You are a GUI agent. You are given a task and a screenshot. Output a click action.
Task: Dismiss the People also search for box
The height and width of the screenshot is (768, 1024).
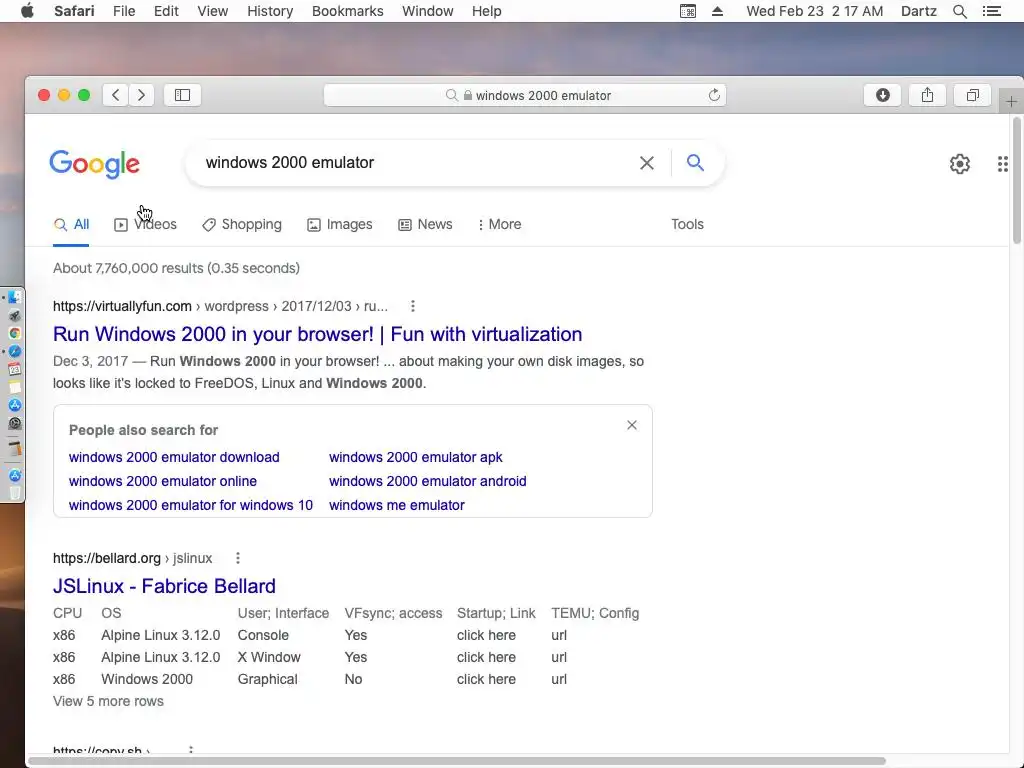(632, 425)
